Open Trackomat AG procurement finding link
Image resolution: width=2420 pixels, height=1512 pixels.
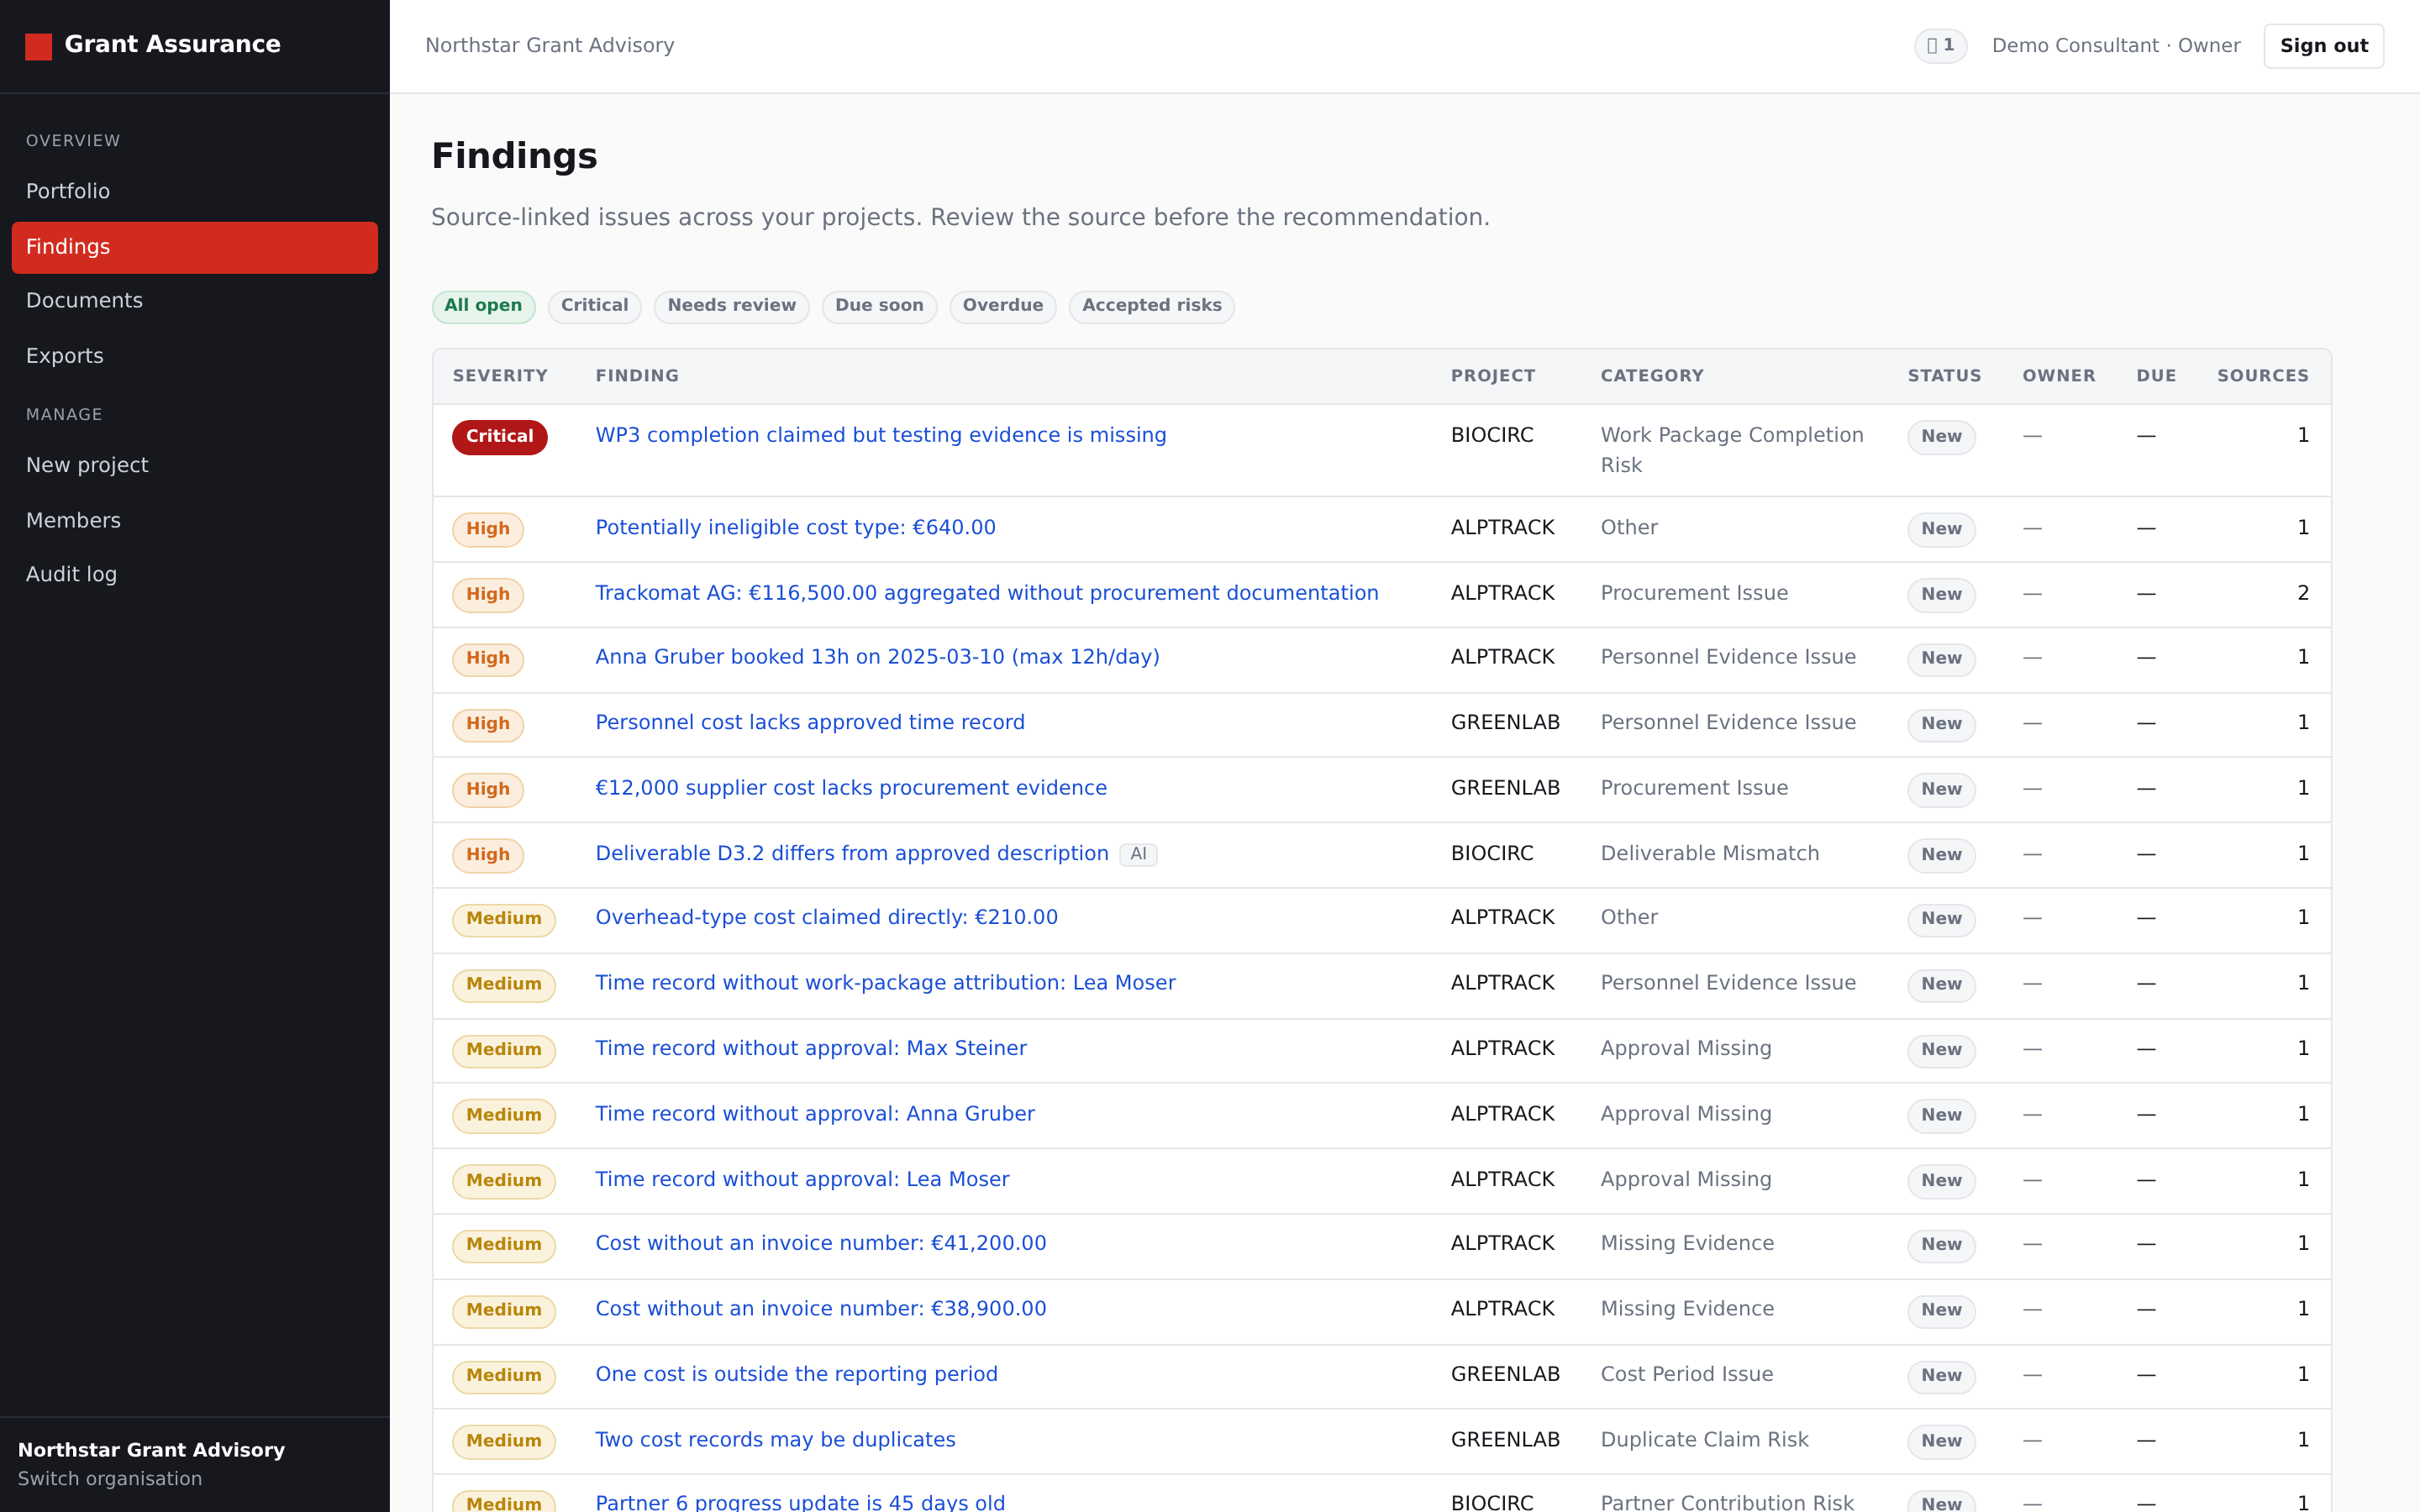point(986,593)
